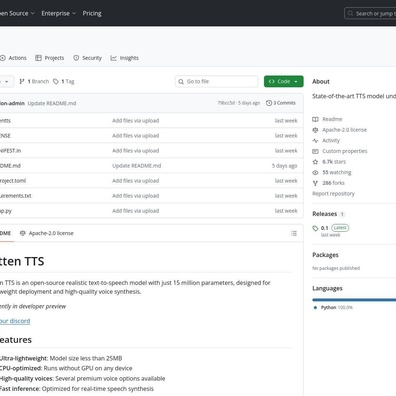Open the discord link in README

(15, 321)
